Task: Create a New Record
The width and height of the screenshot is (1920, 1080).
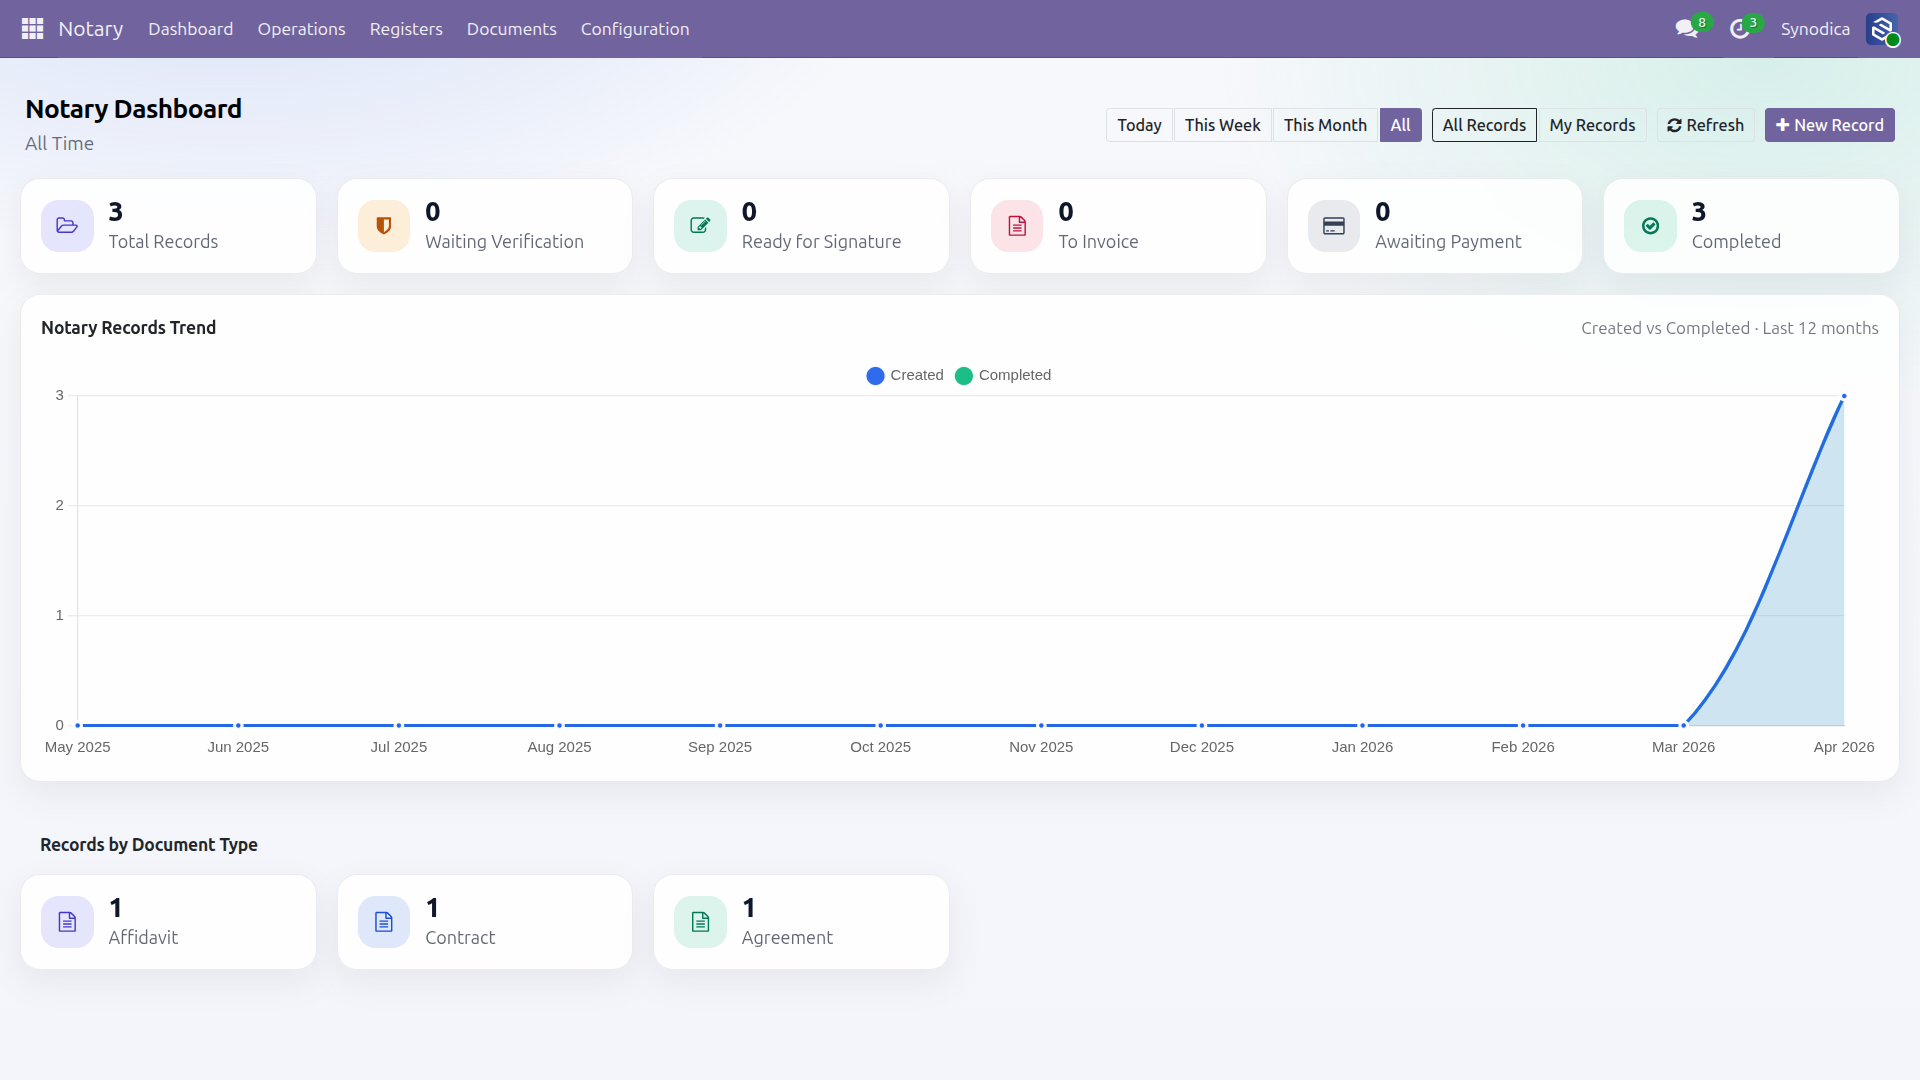Action: coord(1829,125)
